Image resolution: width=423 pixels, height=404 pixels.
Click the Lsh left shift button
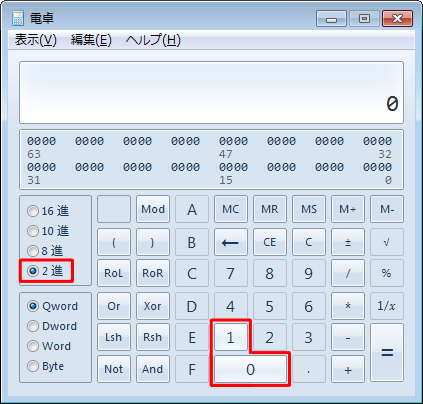[114, 337]
